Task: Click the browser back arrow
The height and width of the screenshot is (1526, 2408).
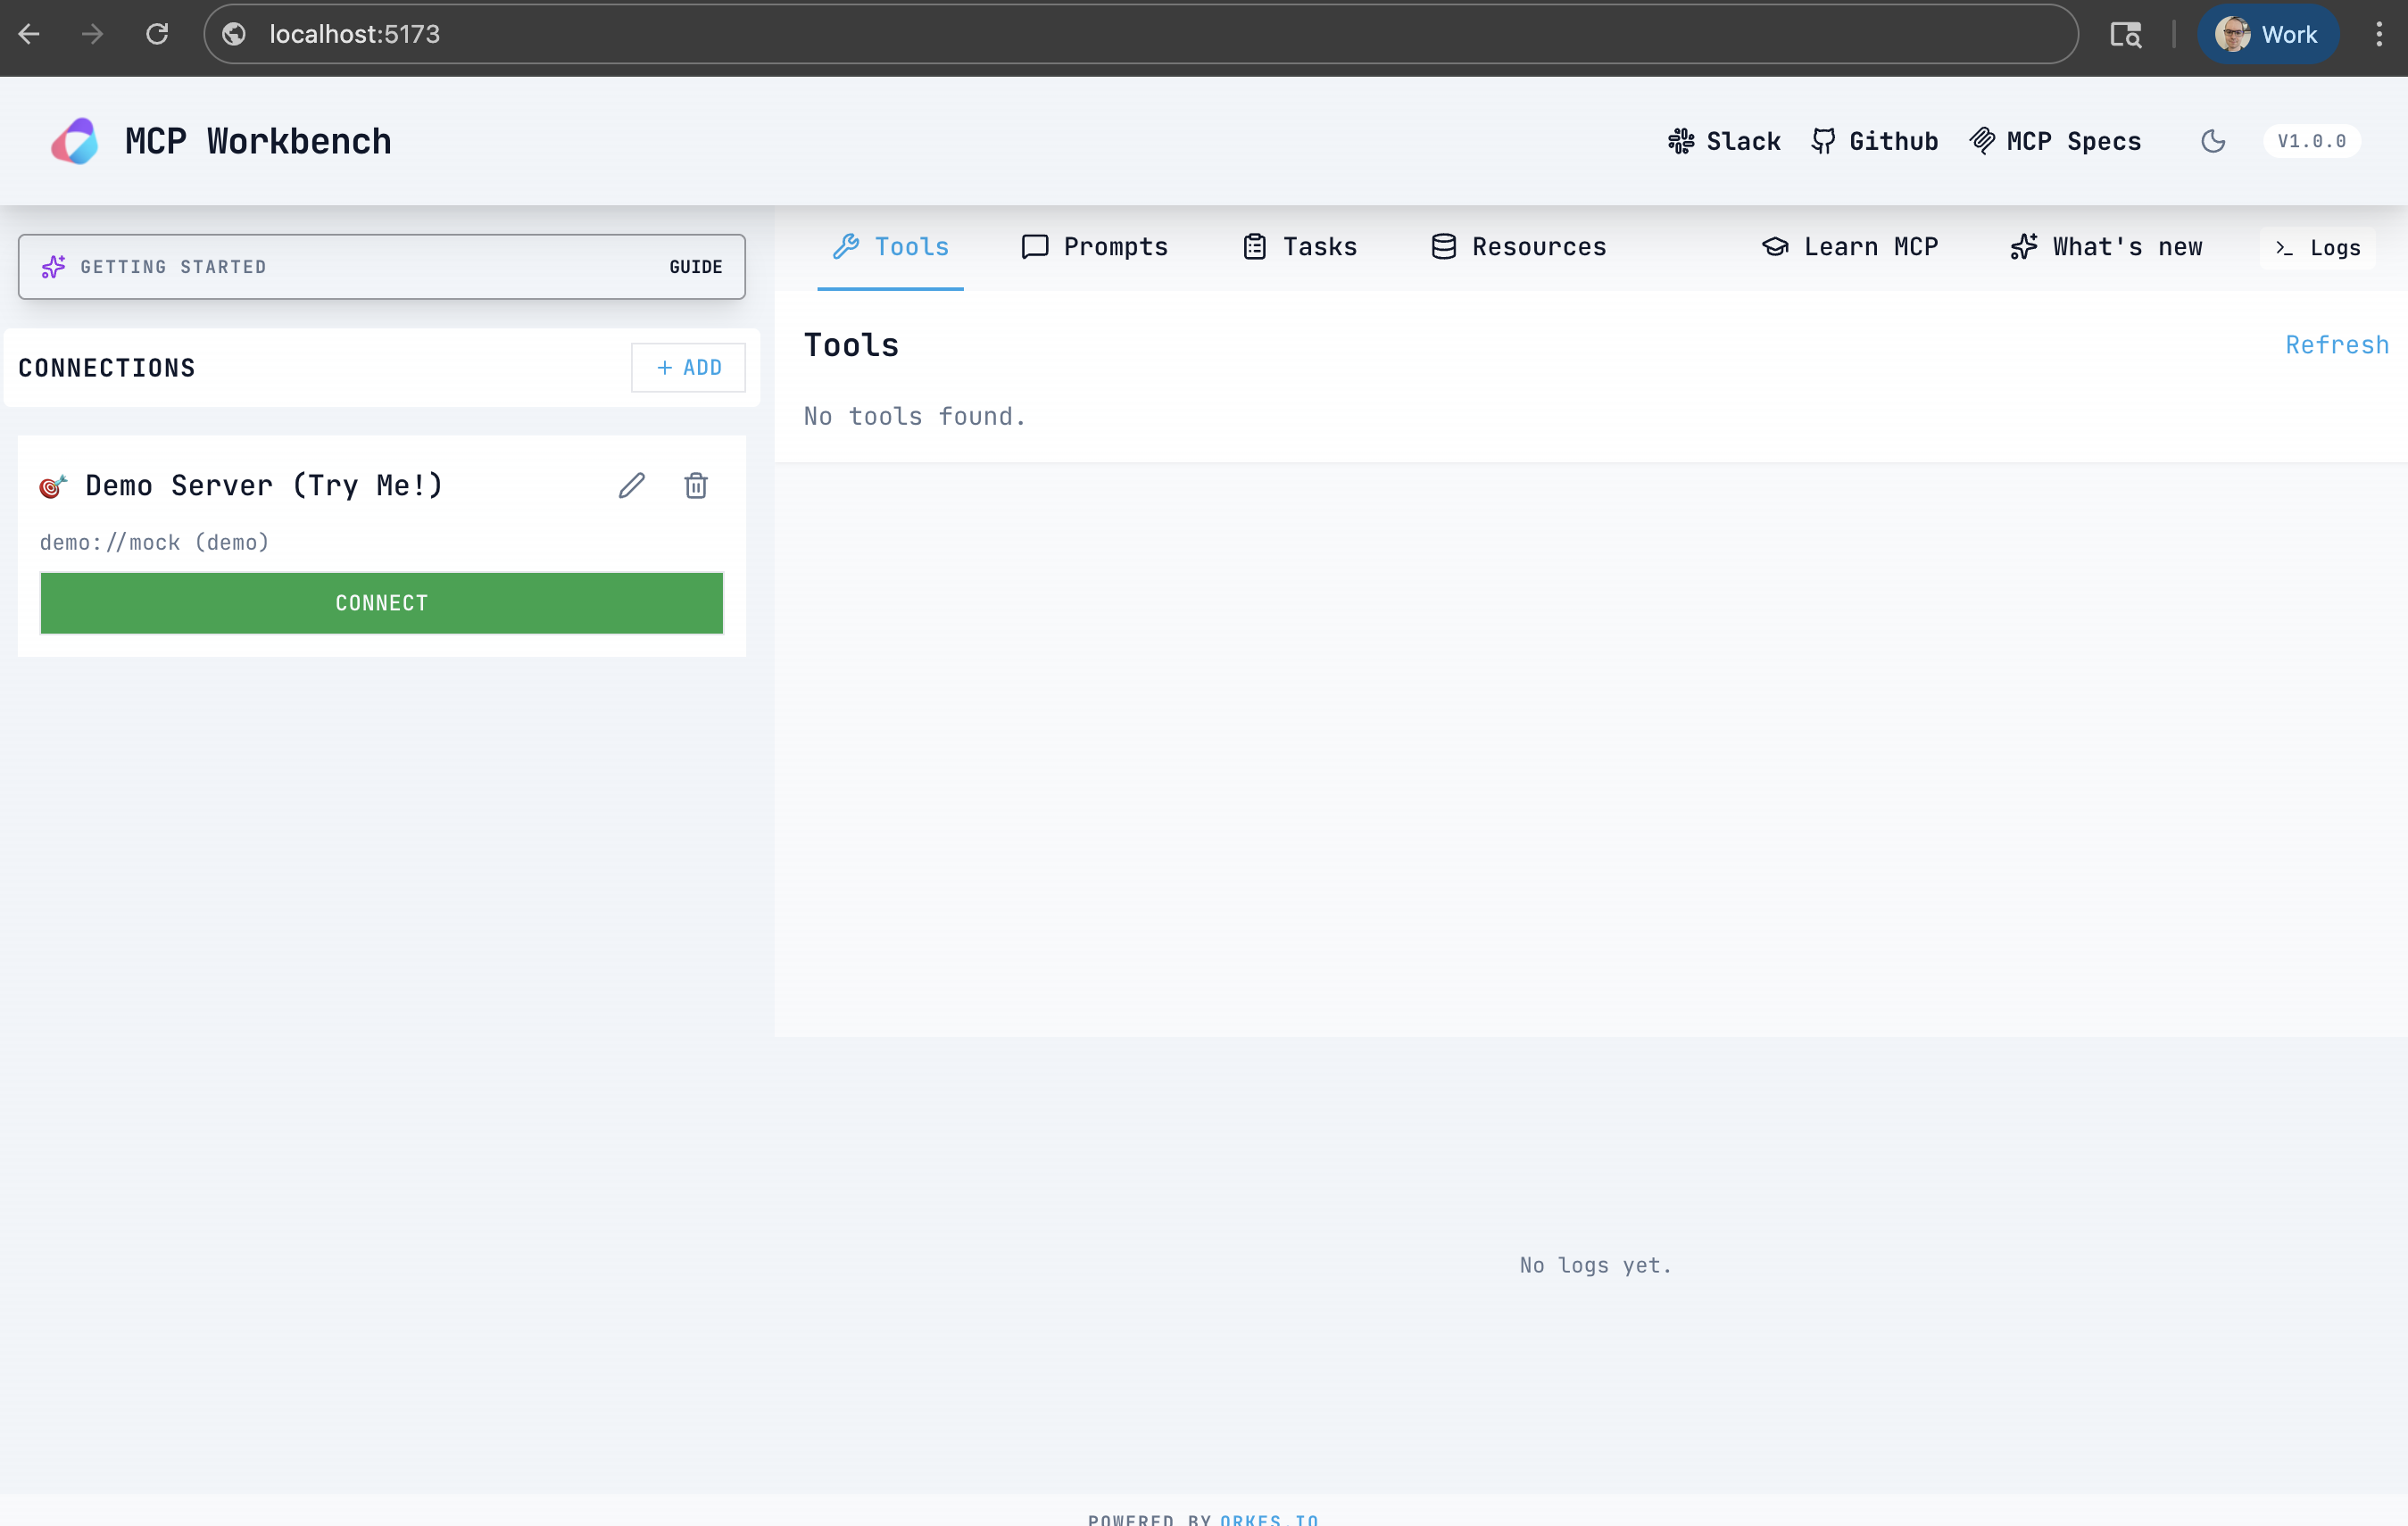Action: 29,34
